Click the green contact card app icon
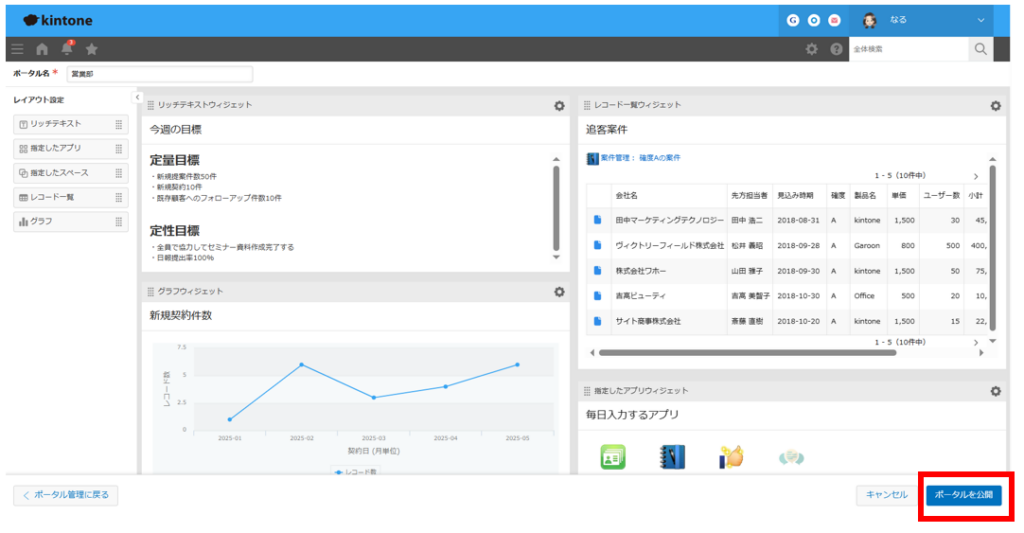The height and width of the screenshot is (533, 1024). click(612, 457)
